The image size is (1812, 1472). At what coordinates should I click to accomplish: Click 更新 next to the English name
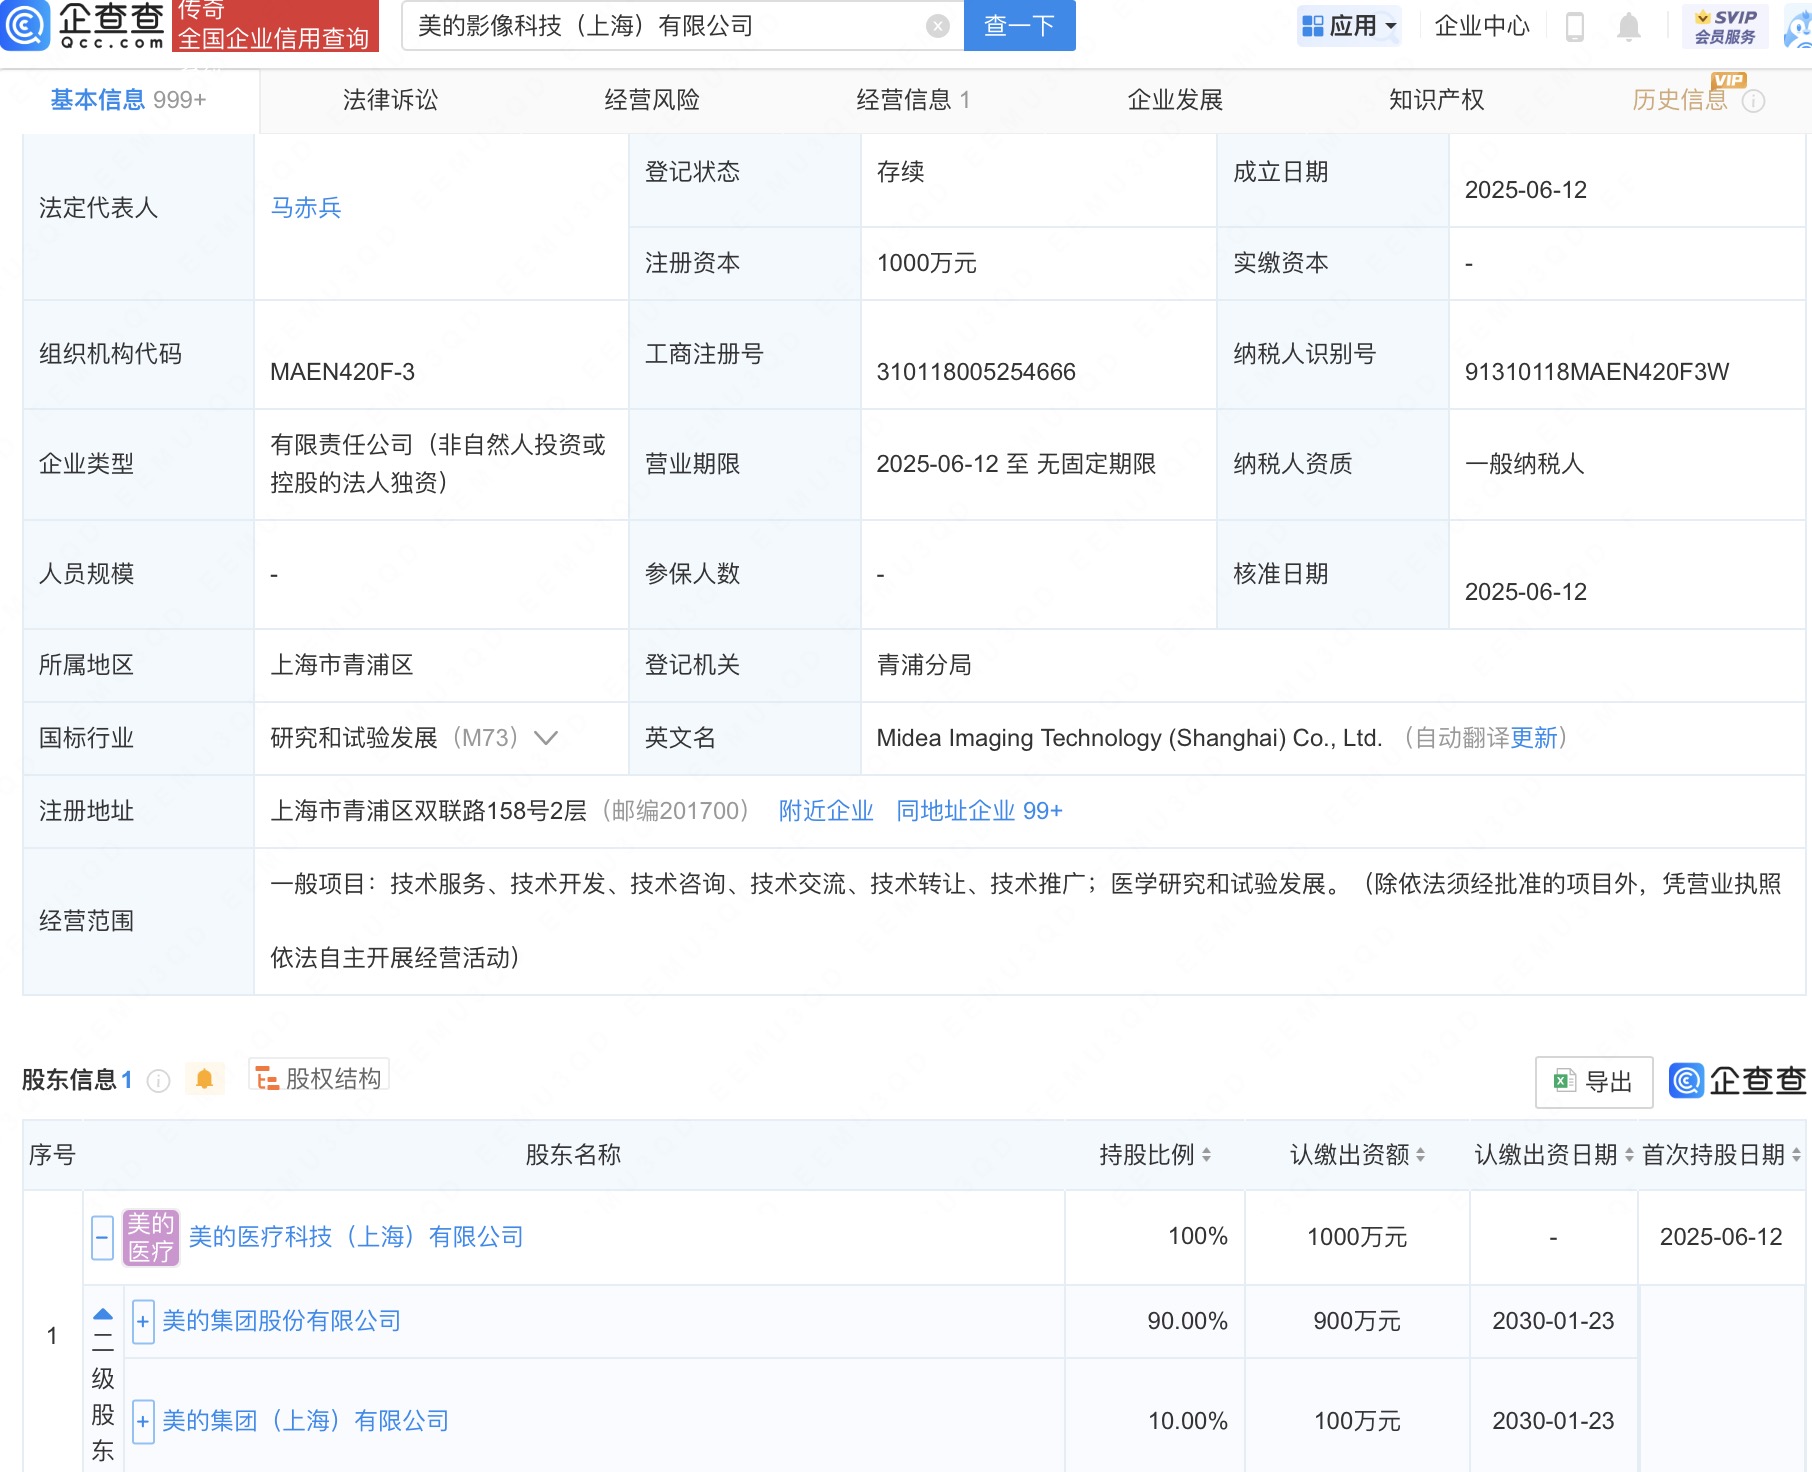coord(1534,738)
